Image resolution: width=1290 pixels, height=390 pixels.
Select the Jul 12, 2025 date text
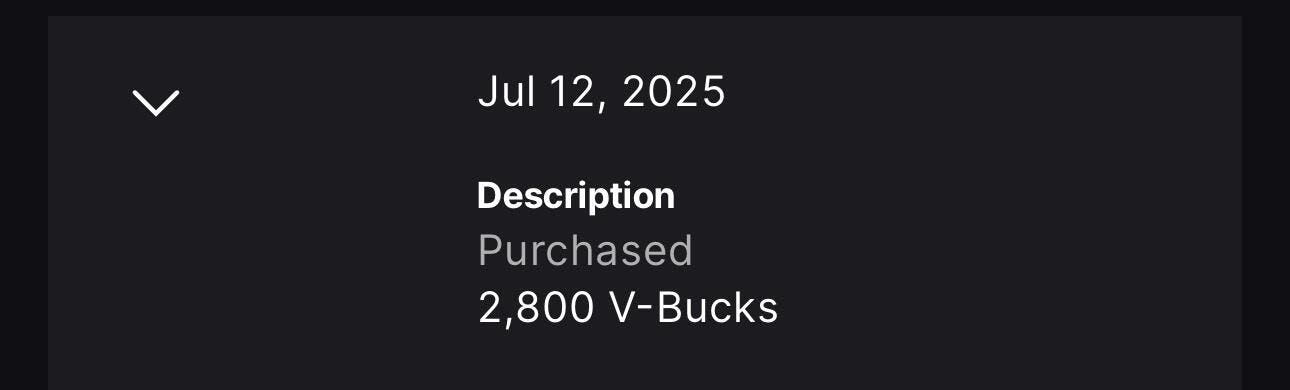(602, 93)
